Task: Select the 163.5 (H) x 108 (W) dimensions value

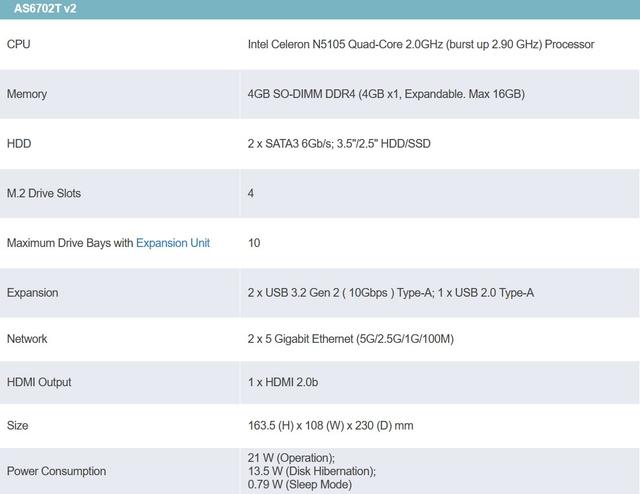Action: [331, 425]
